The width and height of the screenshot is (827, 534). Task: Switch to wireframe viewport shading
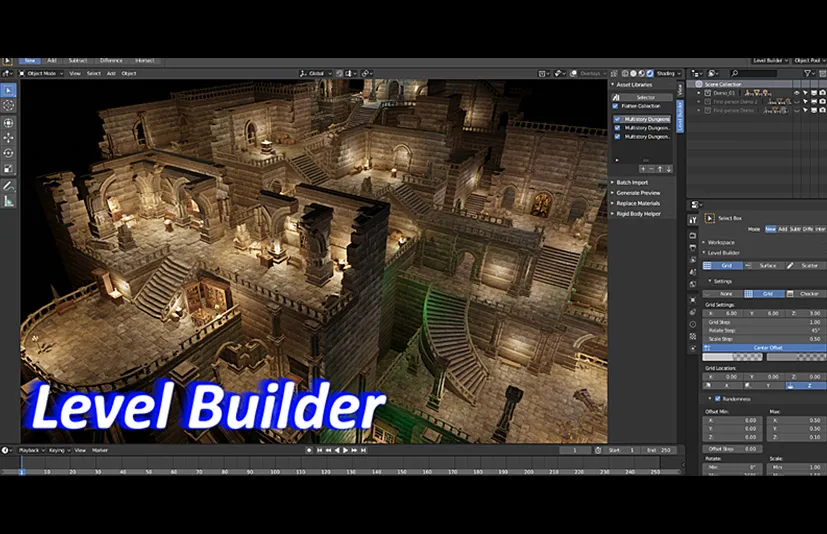625,73
